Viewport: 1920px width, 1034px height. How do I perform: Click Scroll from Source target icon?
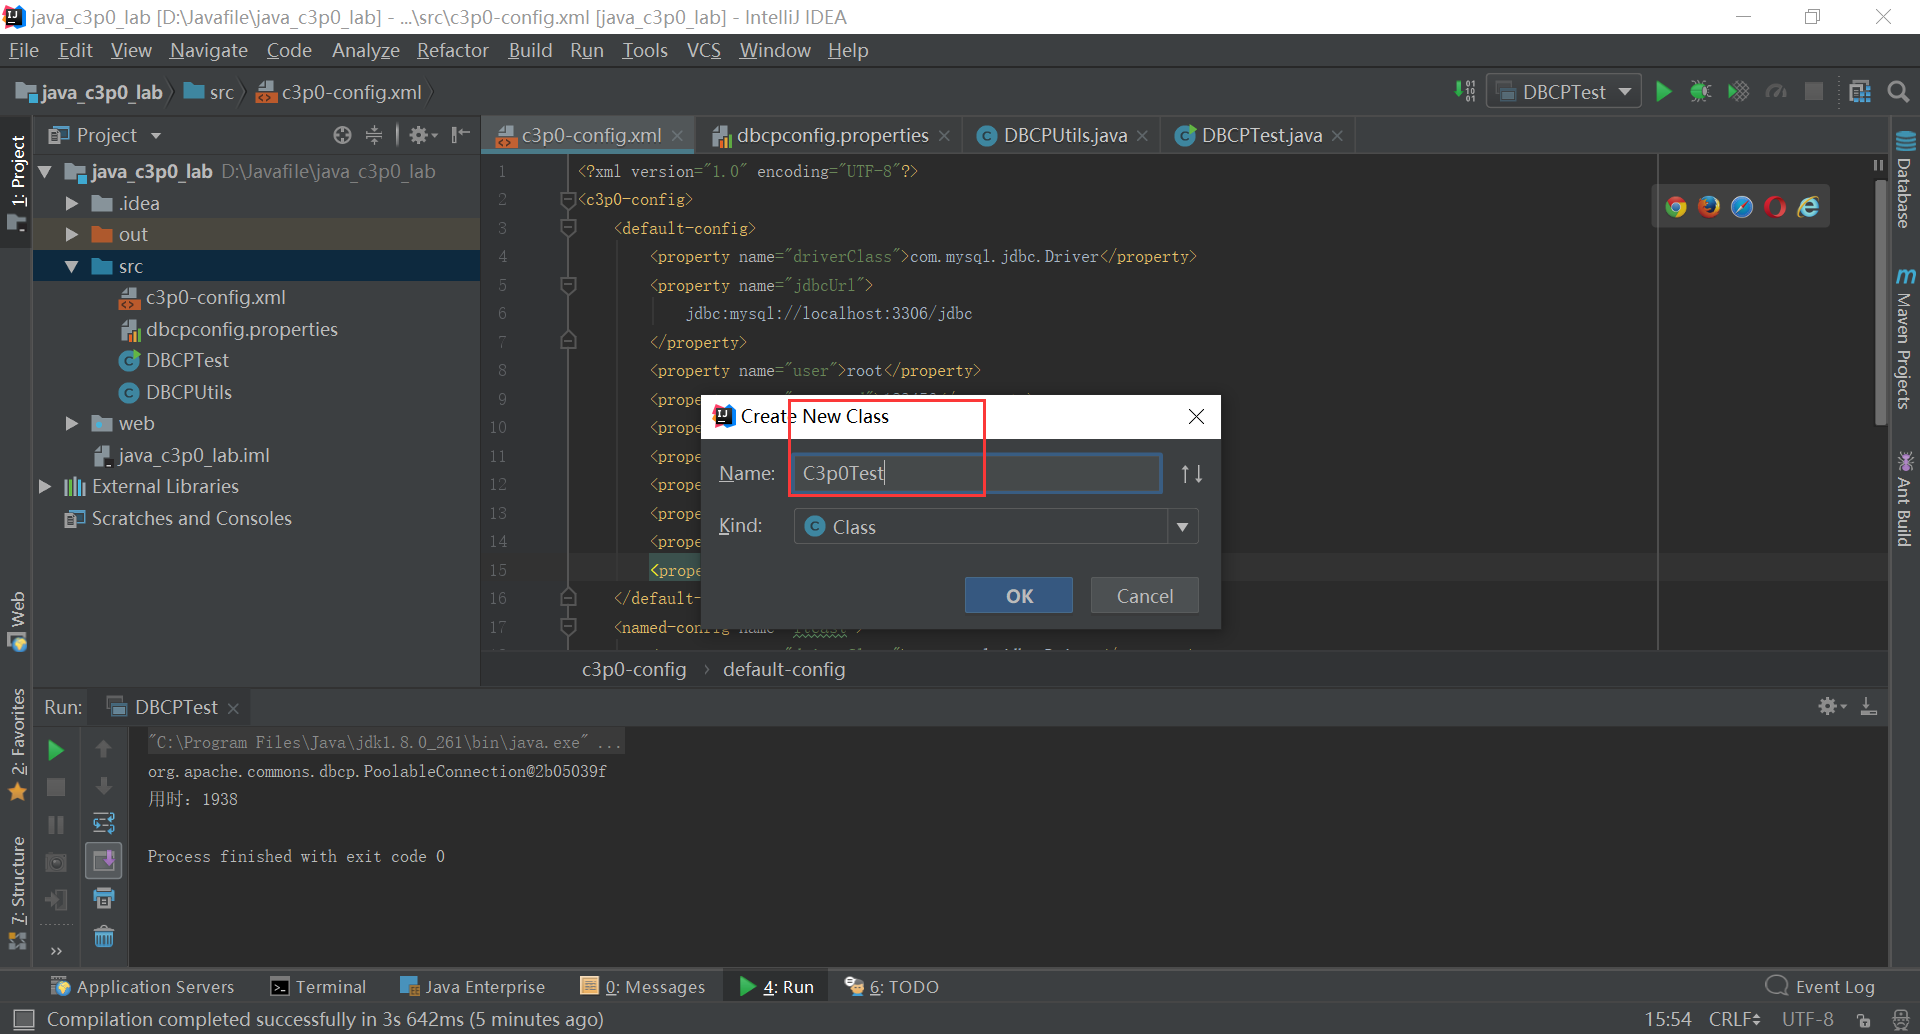341,135
